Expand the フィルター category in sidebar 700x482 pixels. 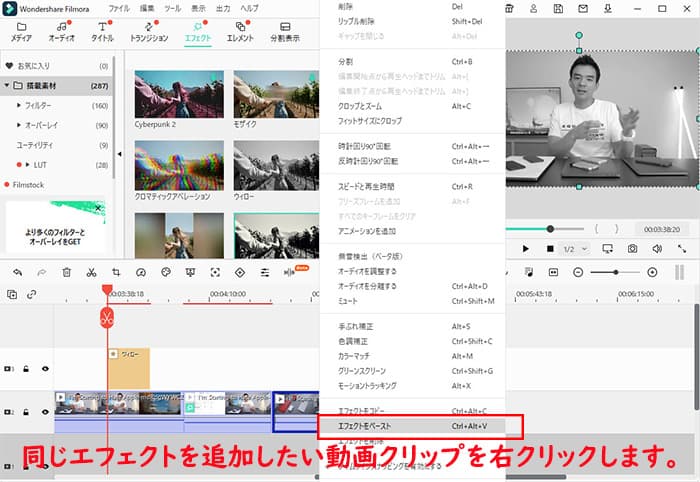pyautogui.click(x=19, y=105)
